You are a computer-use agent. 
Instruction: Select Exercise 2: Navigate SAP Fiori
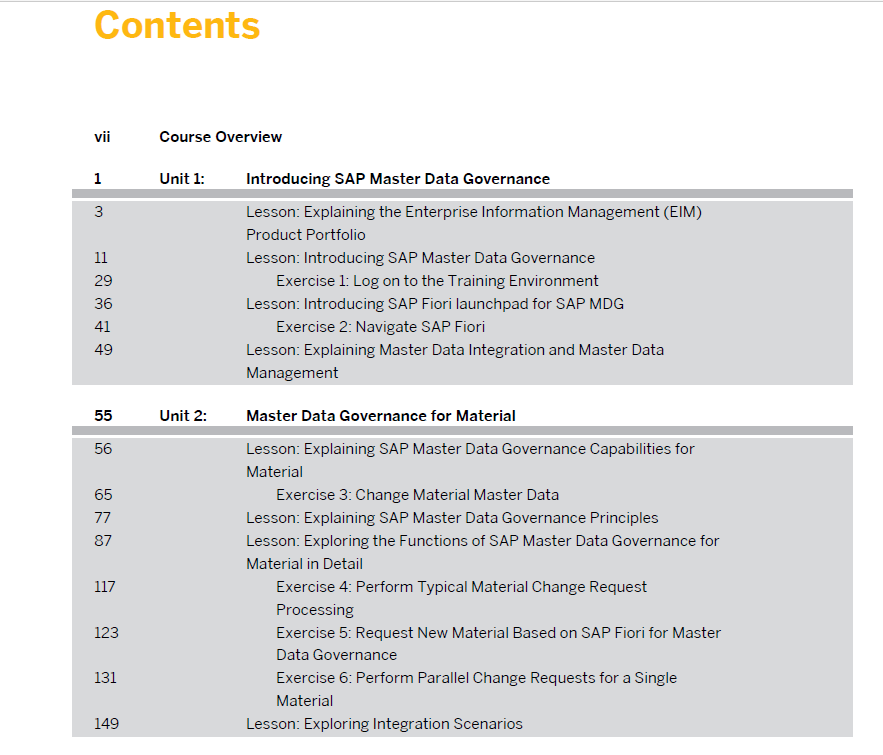[380, 327]
